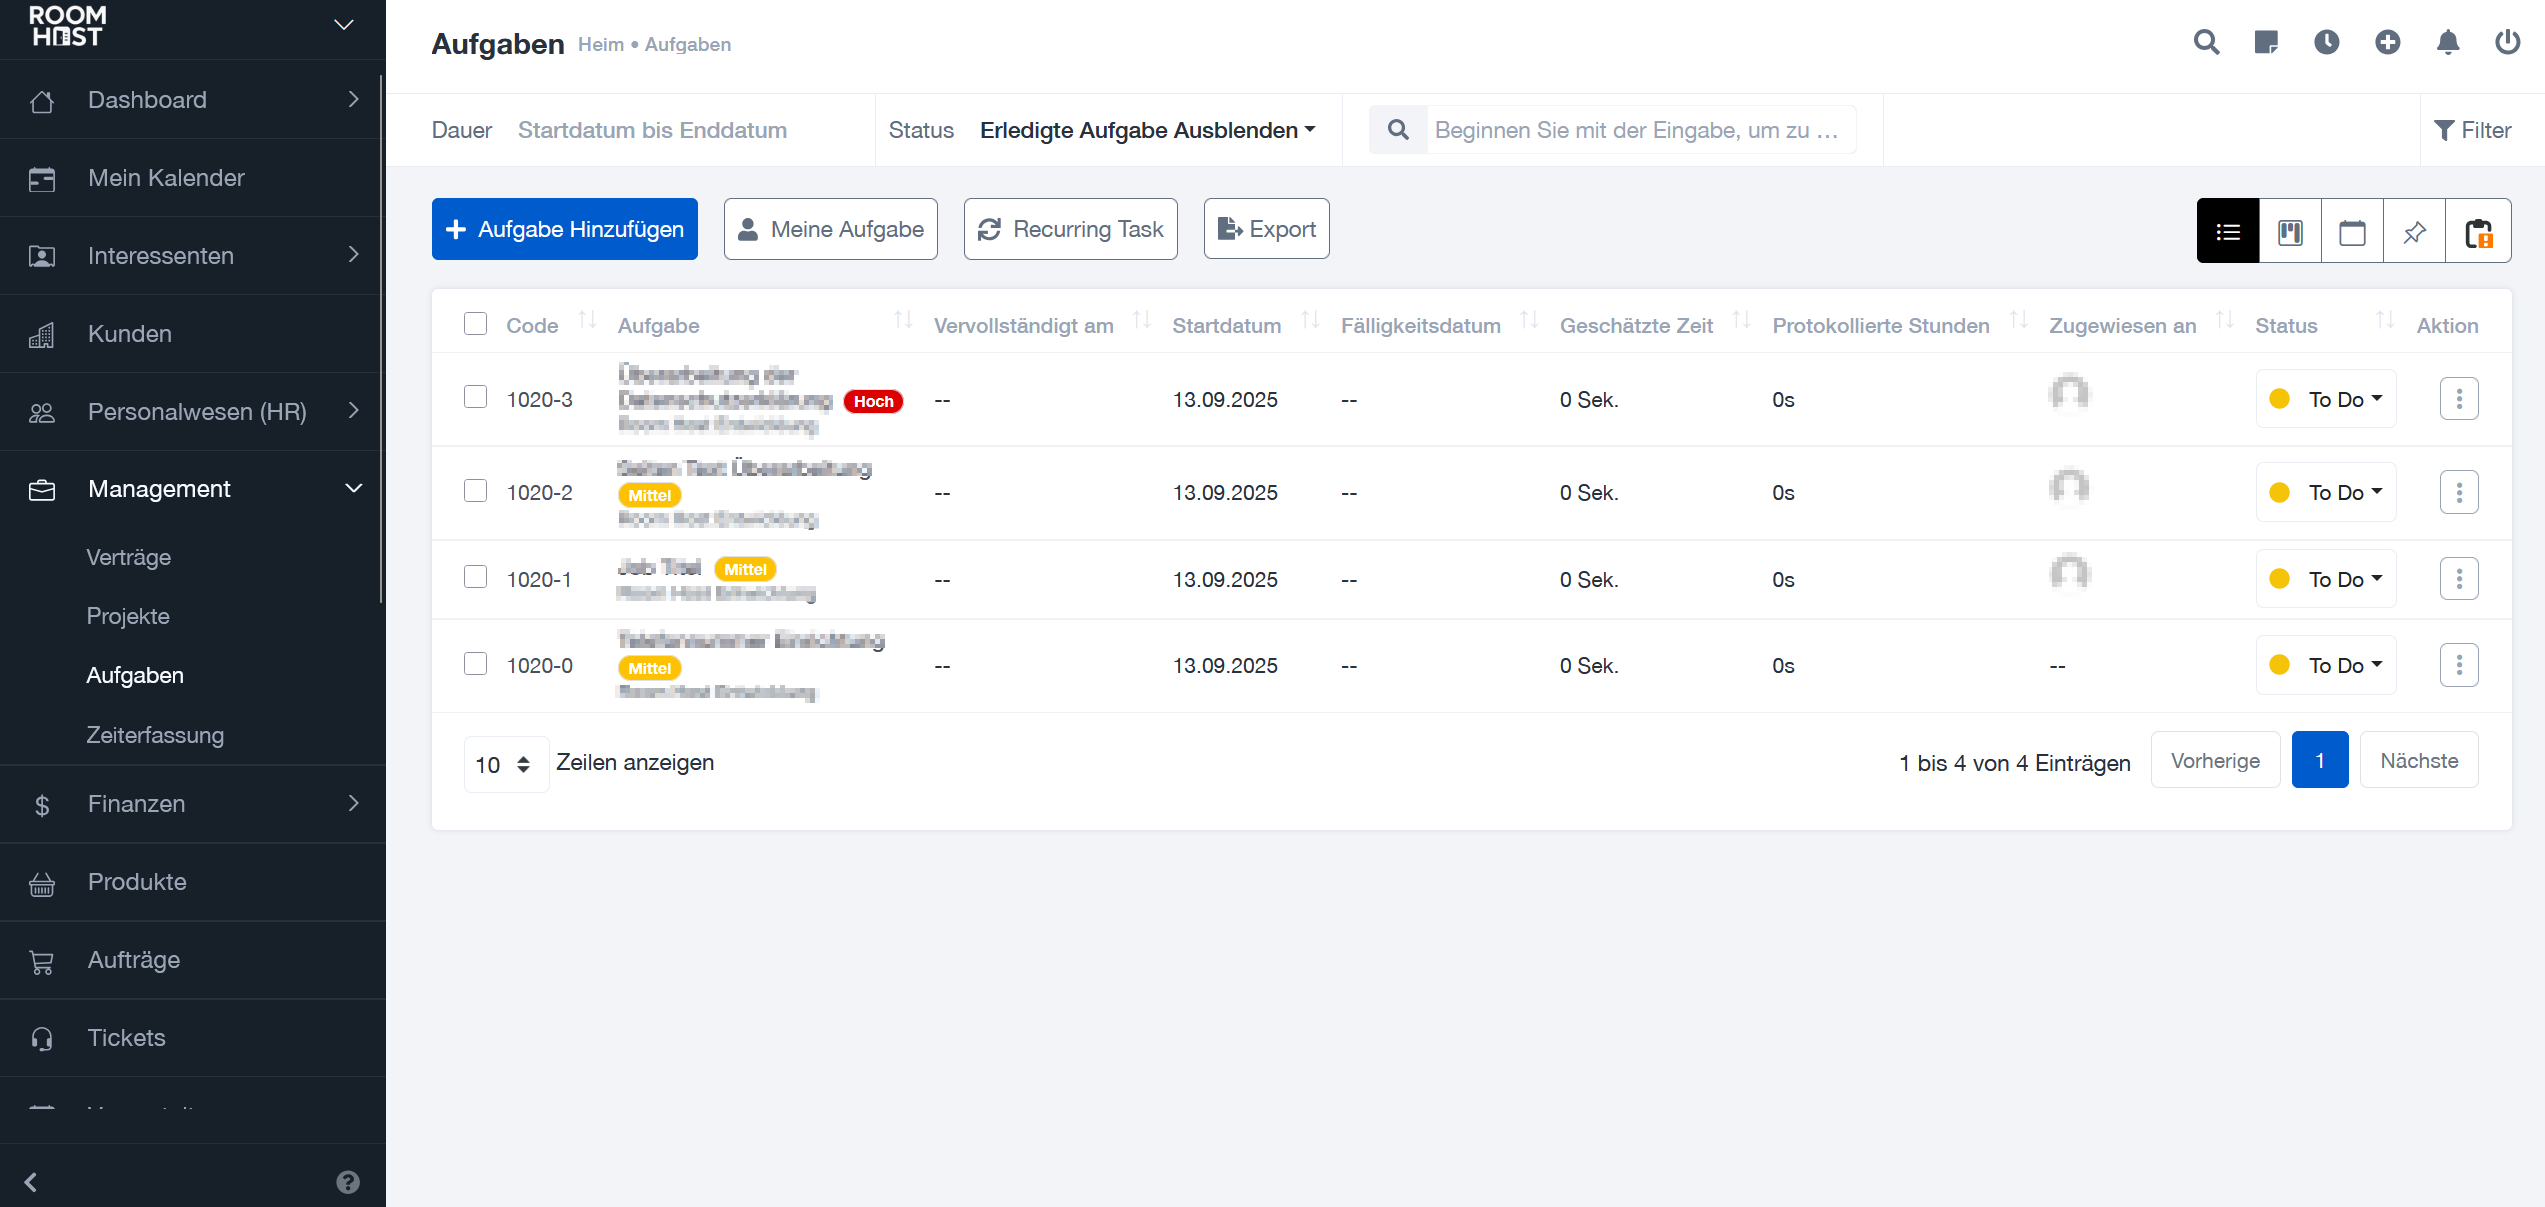Click the Export button

[x=1266, y=229]
